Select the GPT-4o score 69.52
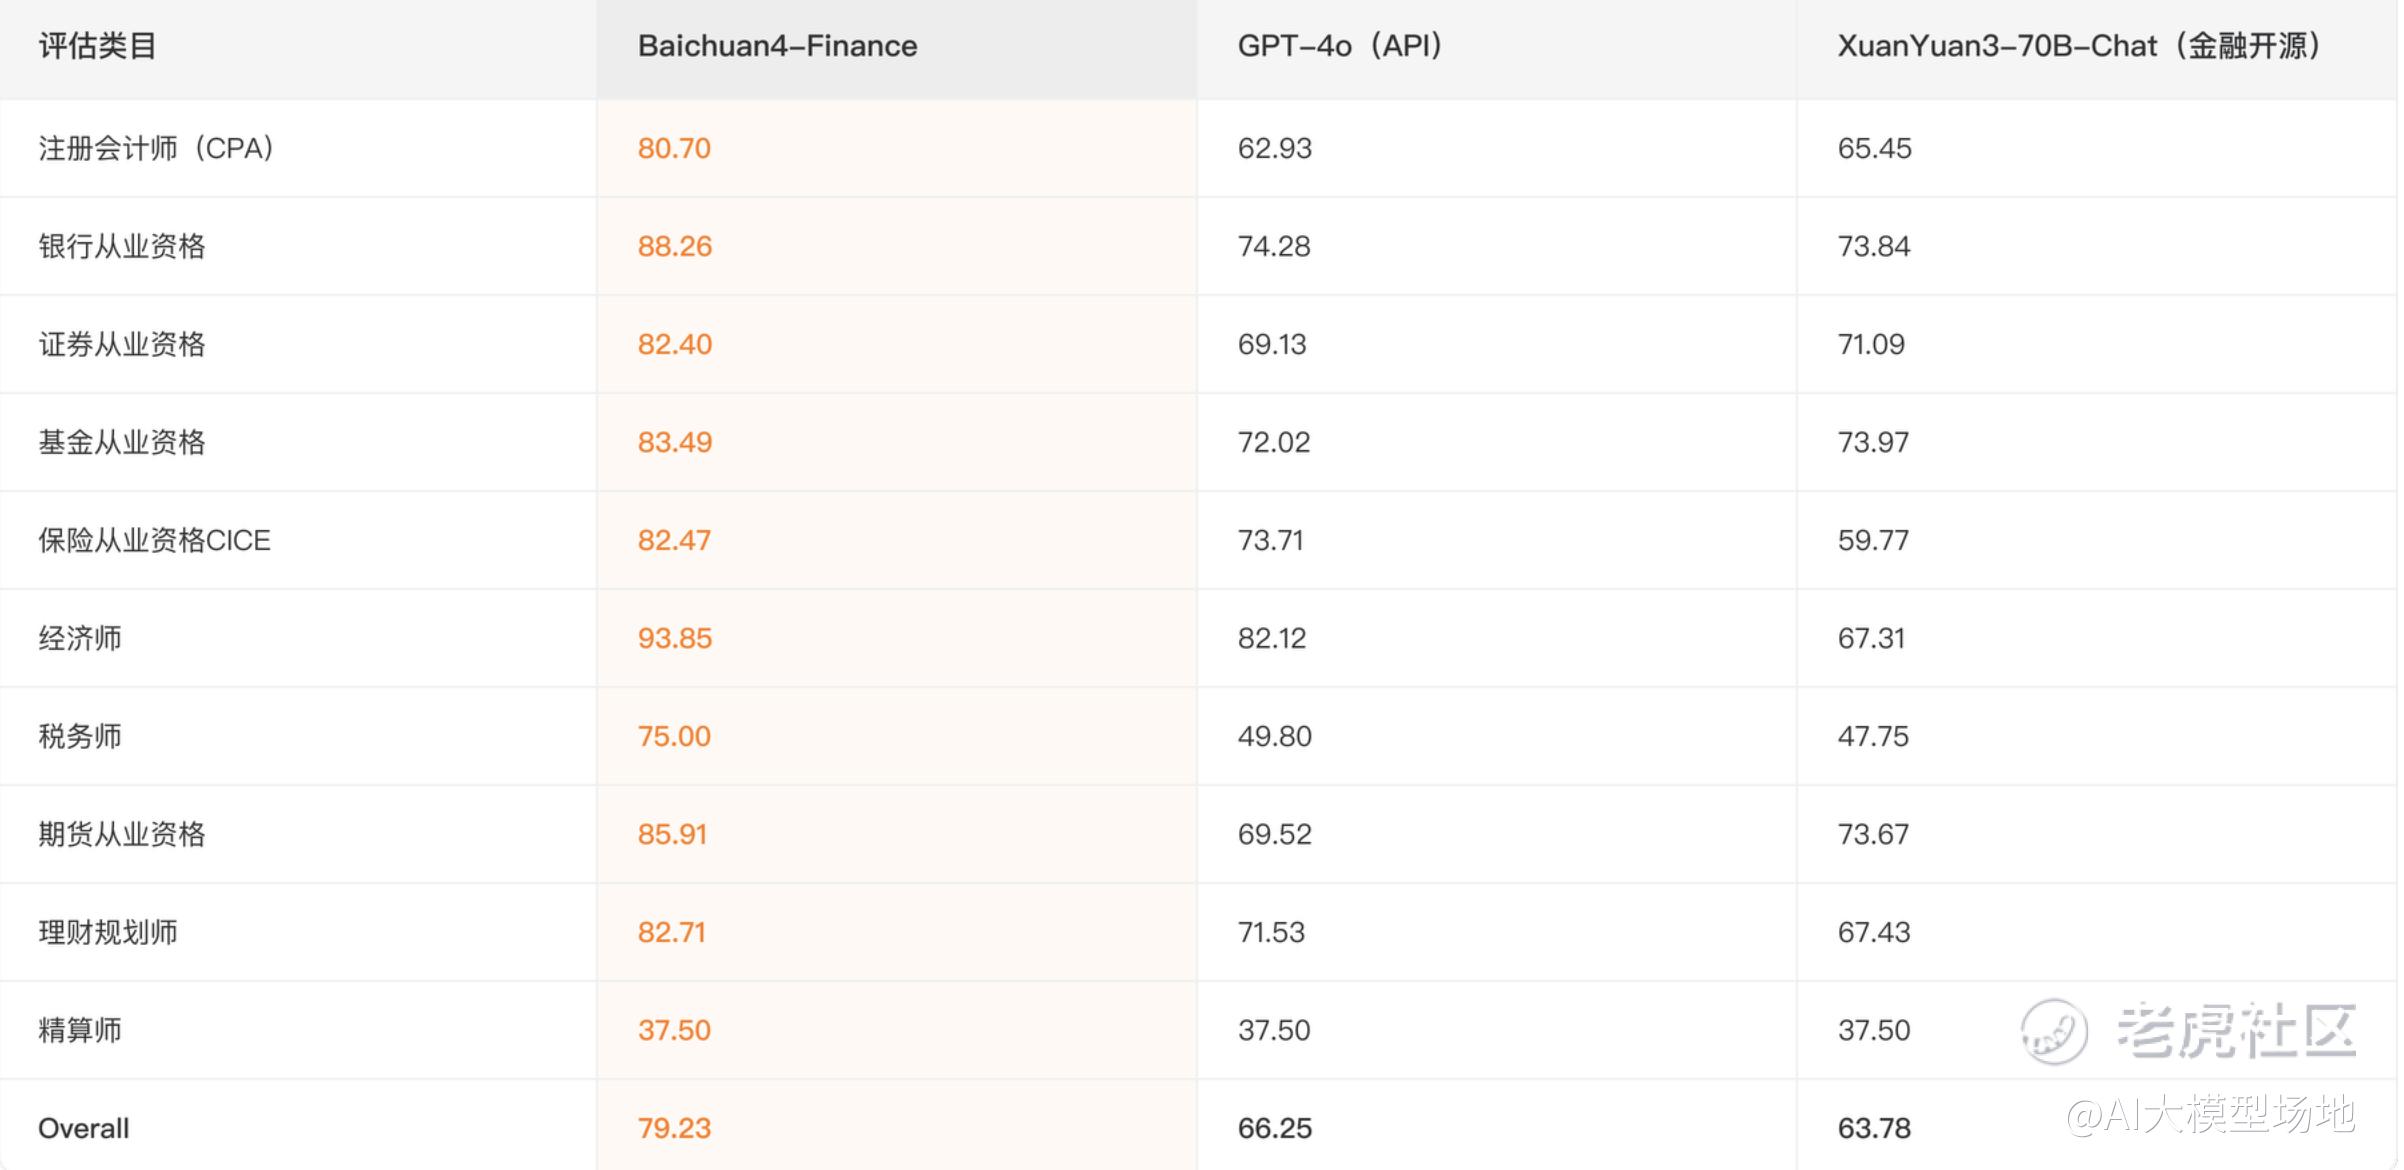 tap(1274, 834)
